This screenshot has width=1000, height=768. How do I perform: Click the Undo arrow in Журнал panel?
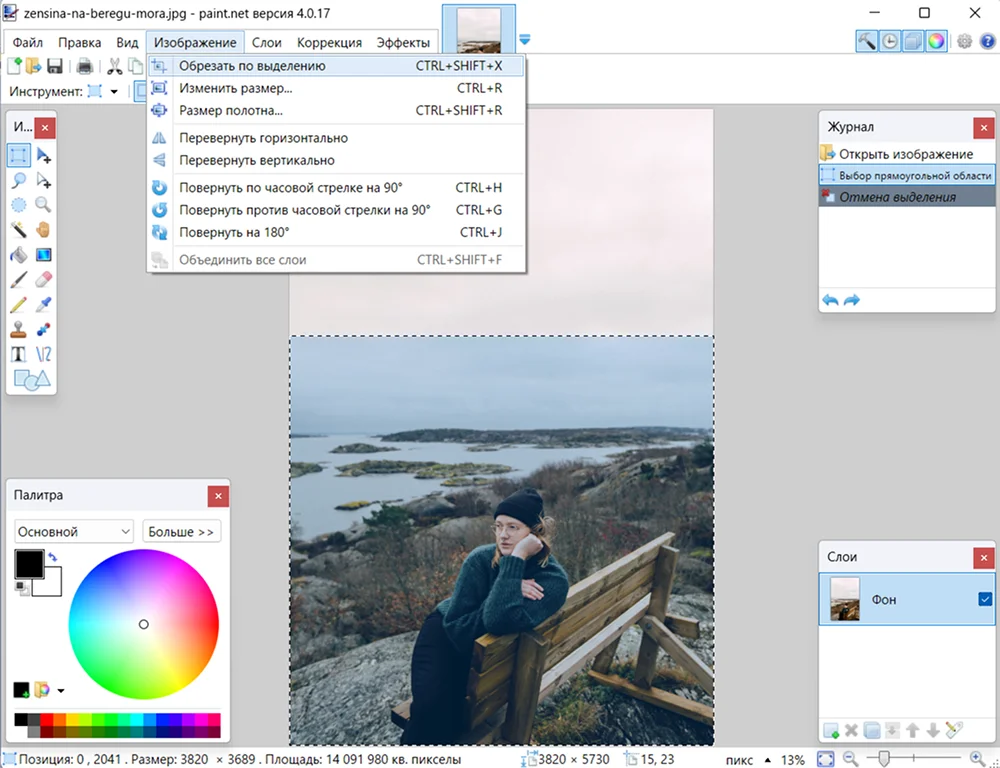coord(830,300)
